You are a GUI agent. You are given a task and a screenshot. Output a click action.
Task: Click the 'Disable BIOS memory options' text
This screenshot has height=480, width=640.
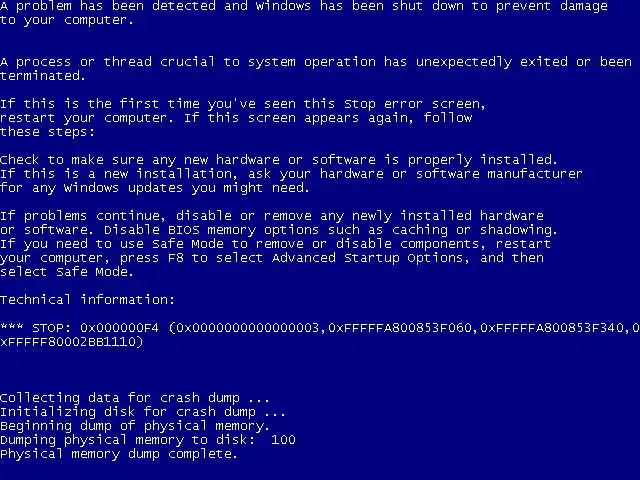(x=211, y=230)
